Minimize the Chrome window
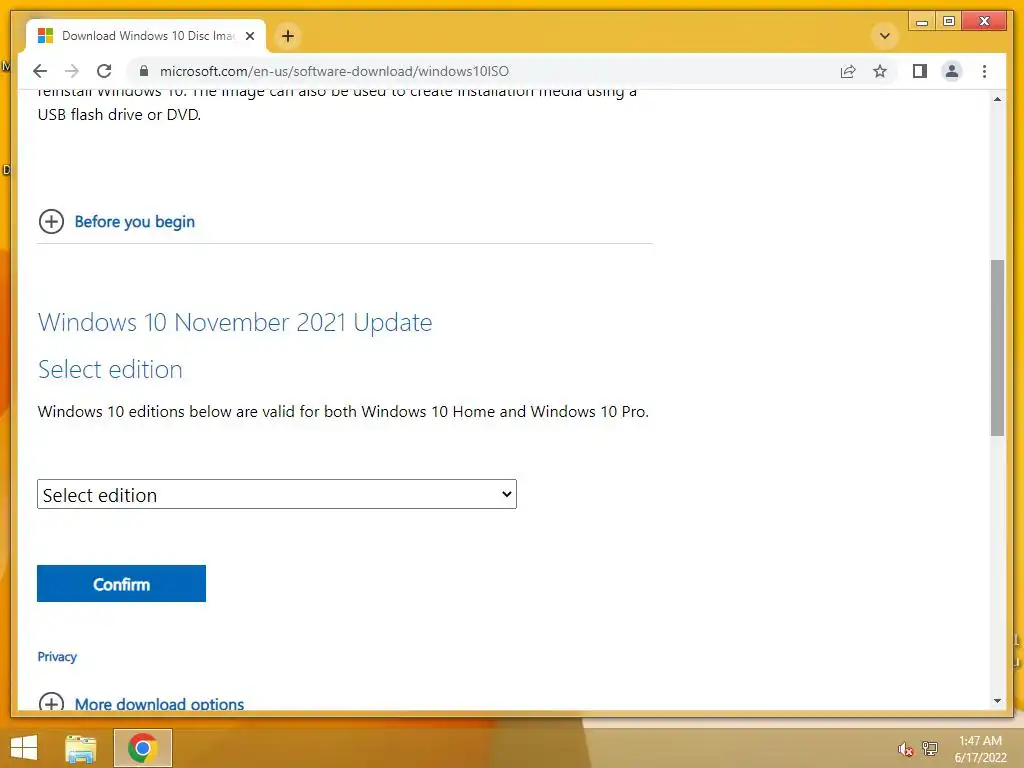The width and height of the screenshot is (1024, 768). click(x=922, y=22)
